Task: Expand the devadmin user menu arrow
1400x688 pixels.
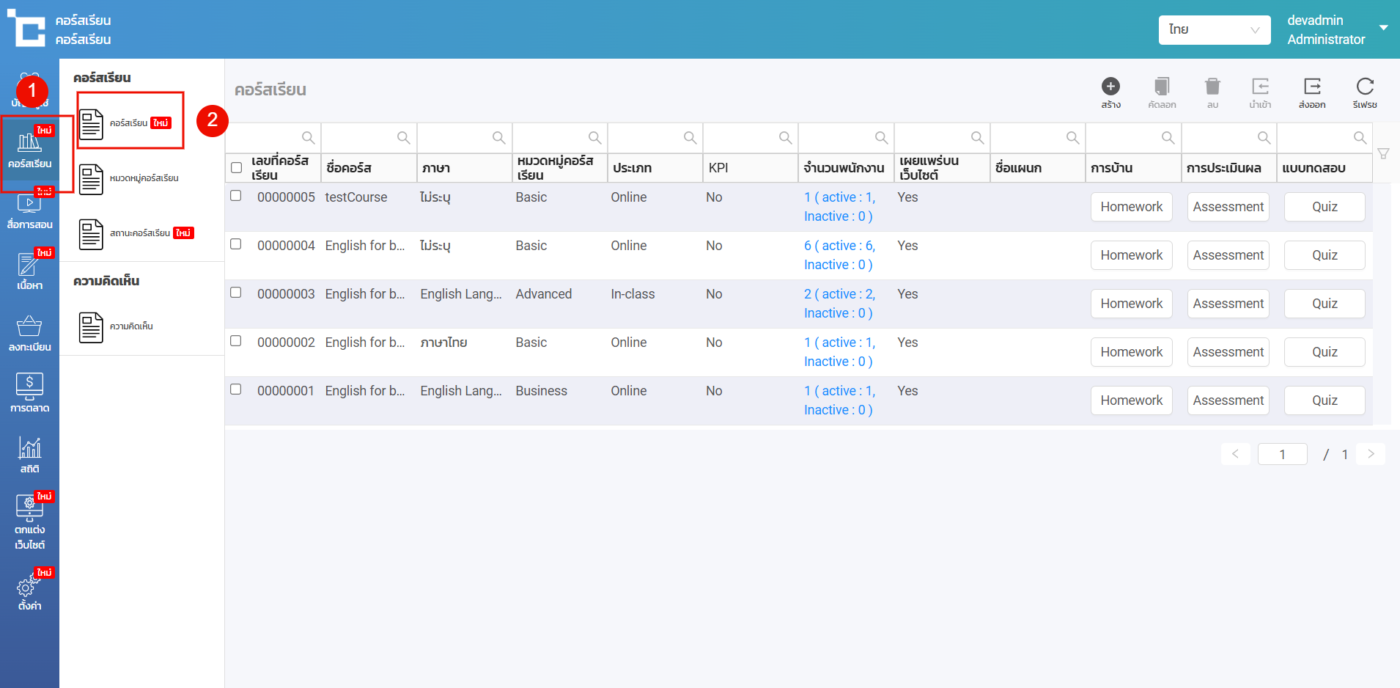Action: (x=1383, y=28)
